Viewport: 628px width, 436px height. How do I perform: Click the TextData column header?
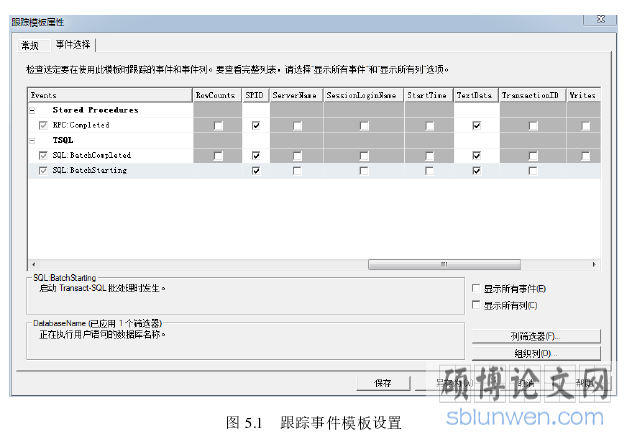(476, 95)
